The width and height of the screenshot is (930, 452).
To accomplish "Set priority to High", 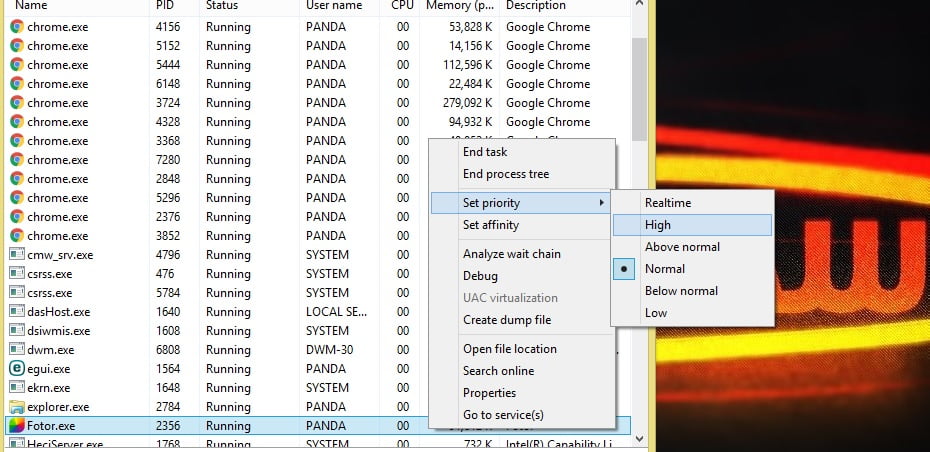I will click(x=659, y=225).
